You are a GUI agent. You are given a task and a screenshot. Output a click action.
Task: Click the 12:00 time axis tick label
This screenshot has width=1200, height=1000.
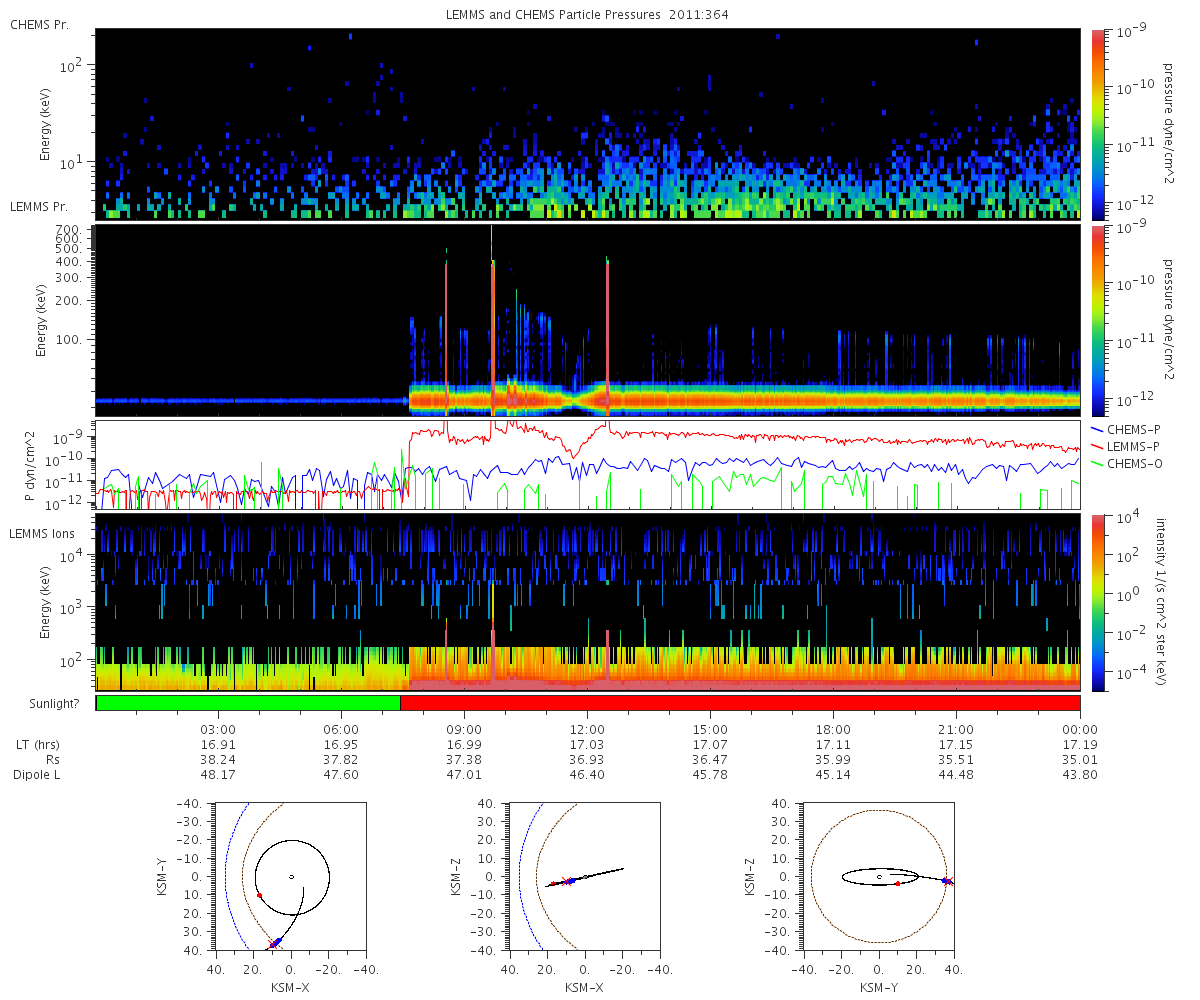click(587, 729)
